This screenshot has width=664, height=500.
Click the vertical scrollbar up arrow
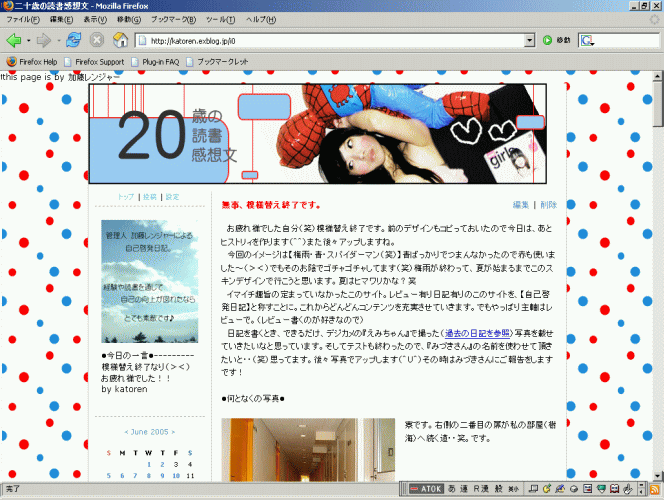point(658,76)
